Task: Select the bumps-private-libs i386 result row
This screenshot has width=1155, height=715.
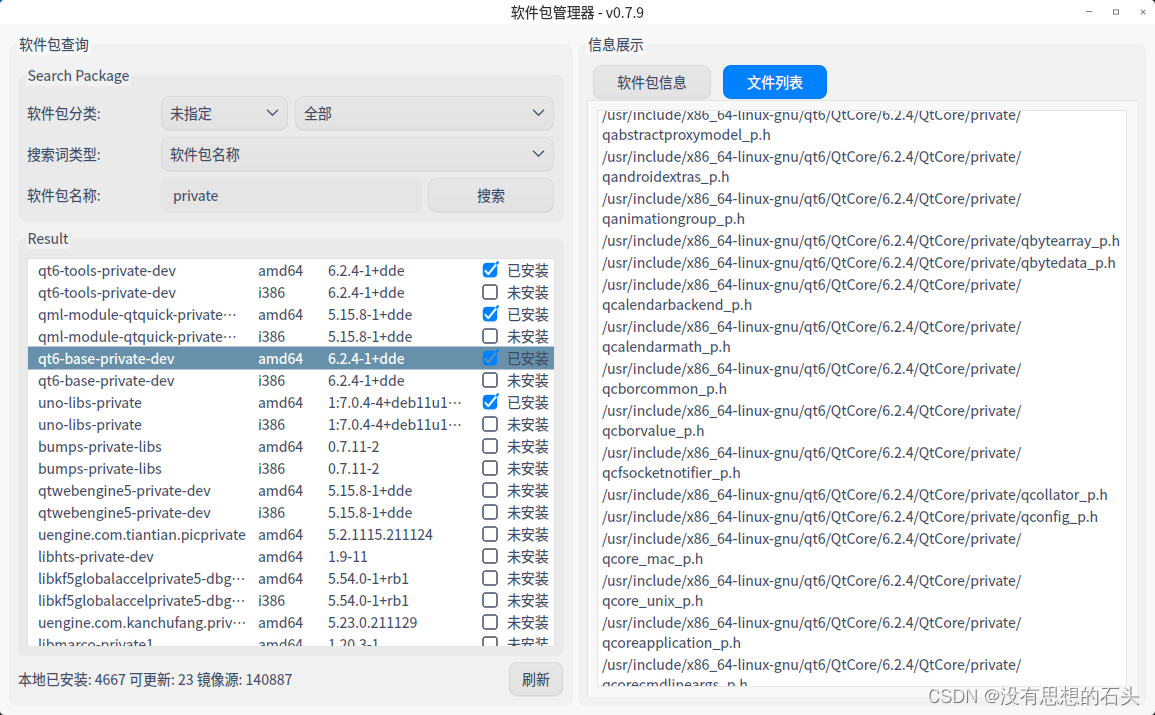Action: 250,468
